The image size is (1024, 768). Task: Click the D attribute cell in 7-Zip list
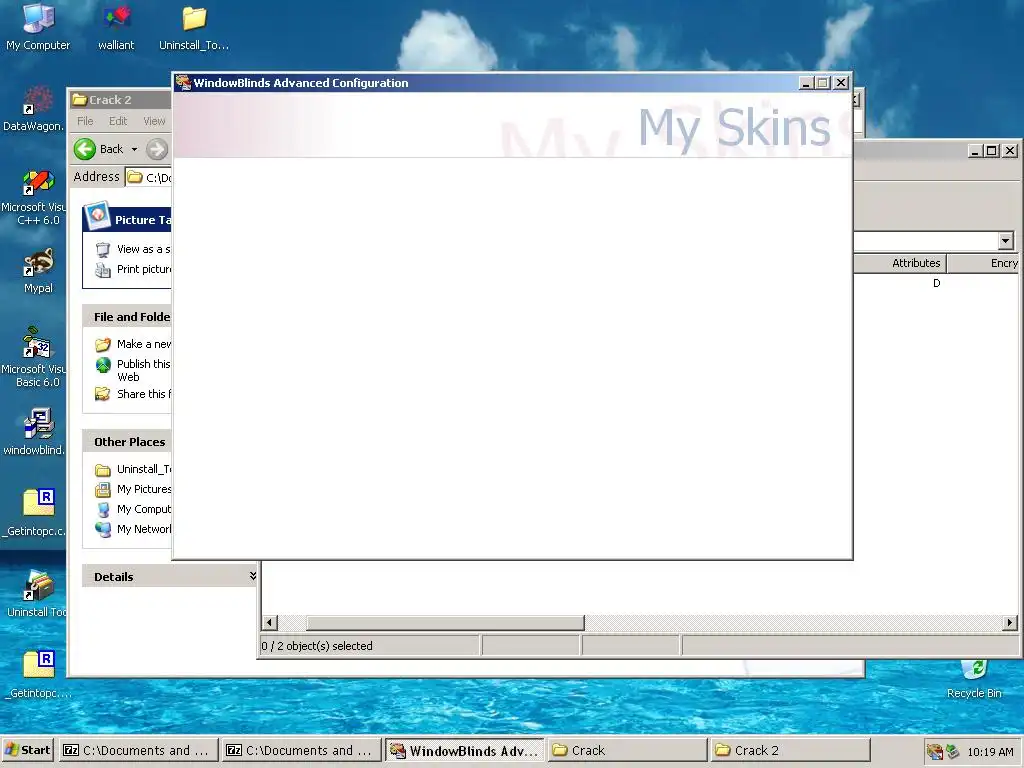click(x=936, y=283)
